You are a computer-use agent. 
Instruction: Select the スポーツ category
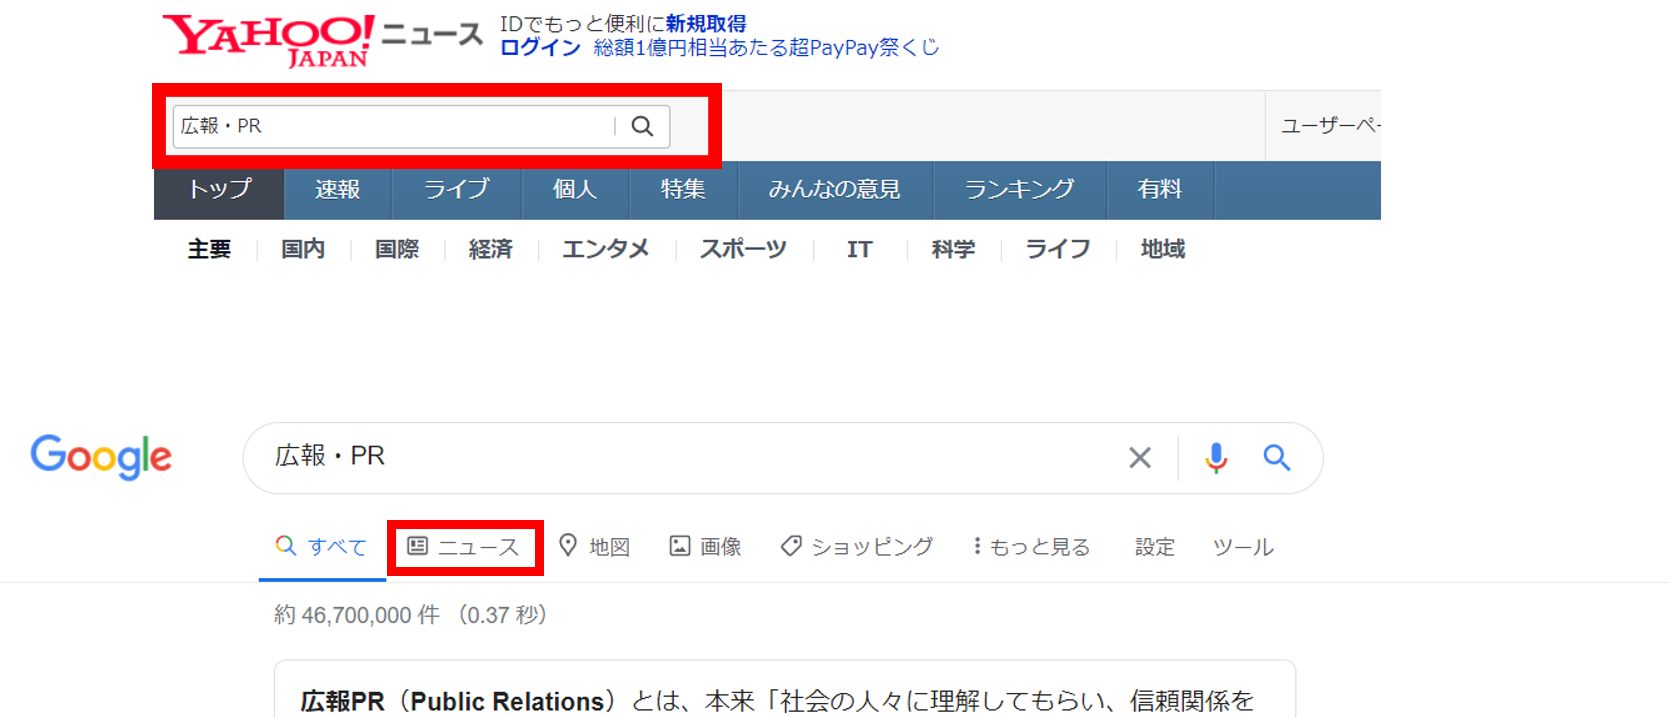743,249
